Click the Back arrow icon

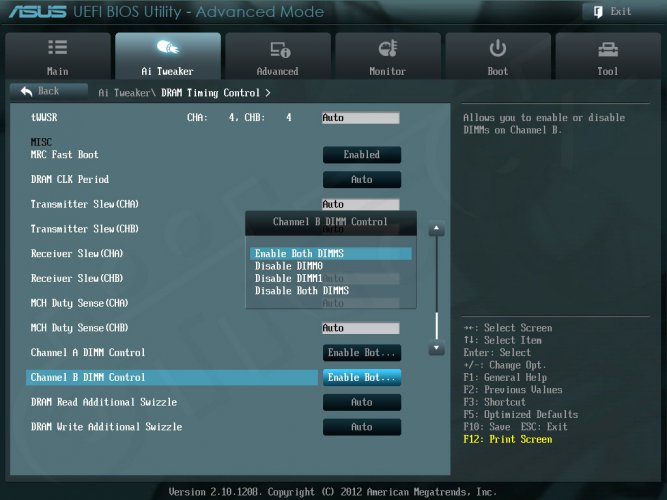[x=26, y=91]
